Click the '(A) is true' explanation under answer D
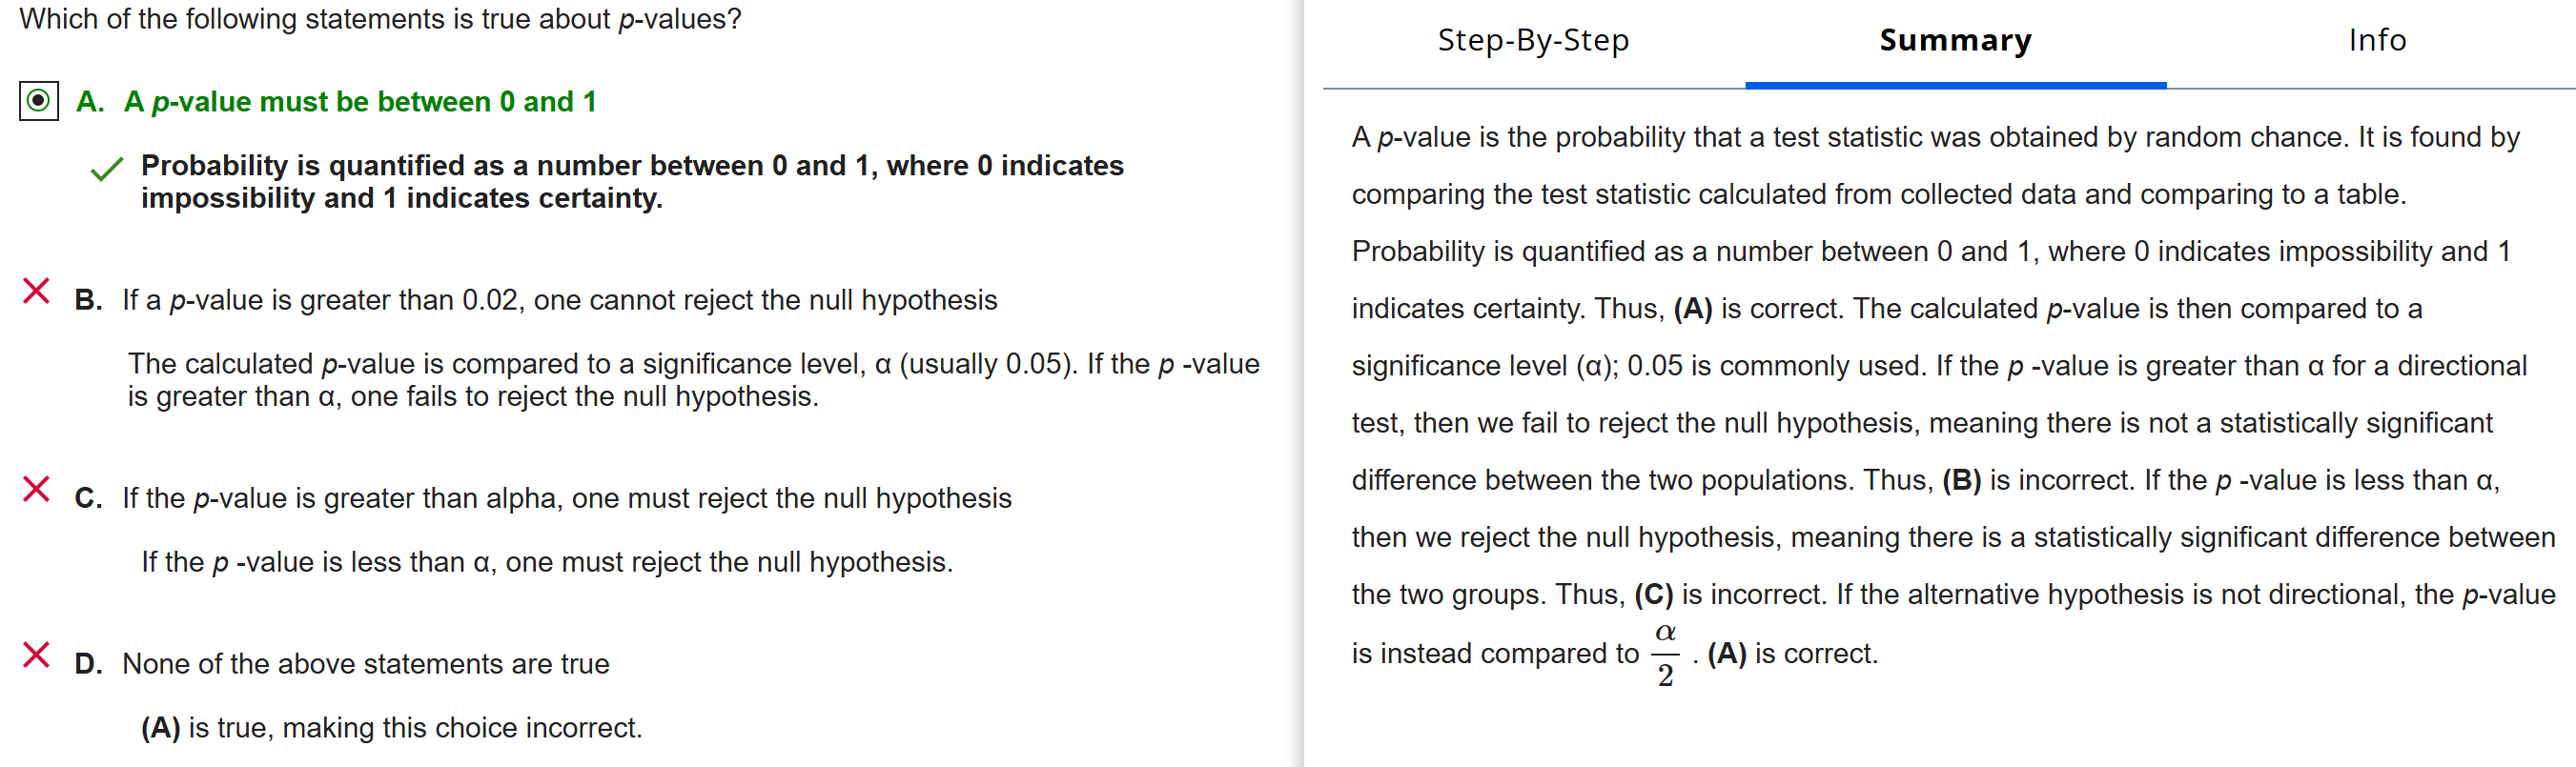2576x767 pixels. click(391, 728)
